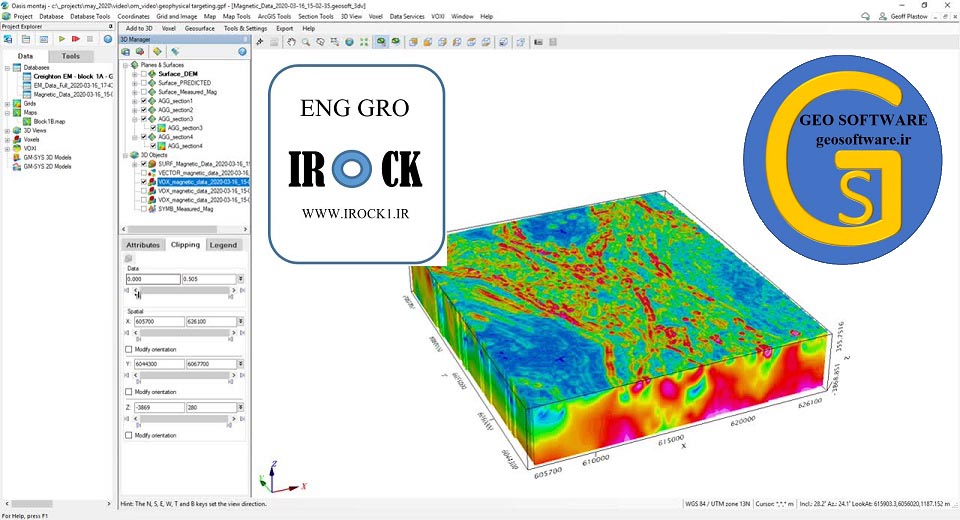Uncheck the AGG_section1 checkbox

[x=144, y=101]
